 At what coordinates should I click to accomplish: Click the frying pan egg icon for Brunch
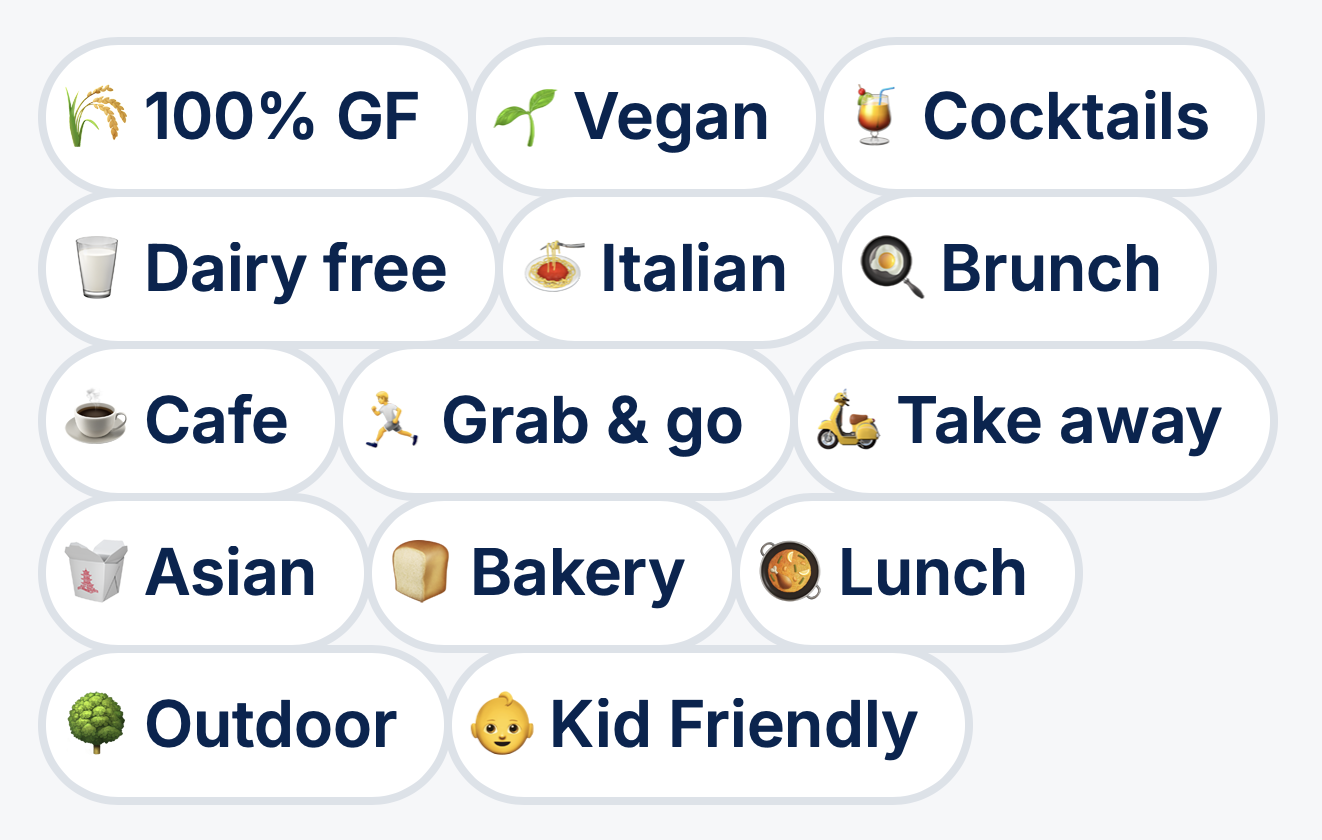click(x=892, y=268)
